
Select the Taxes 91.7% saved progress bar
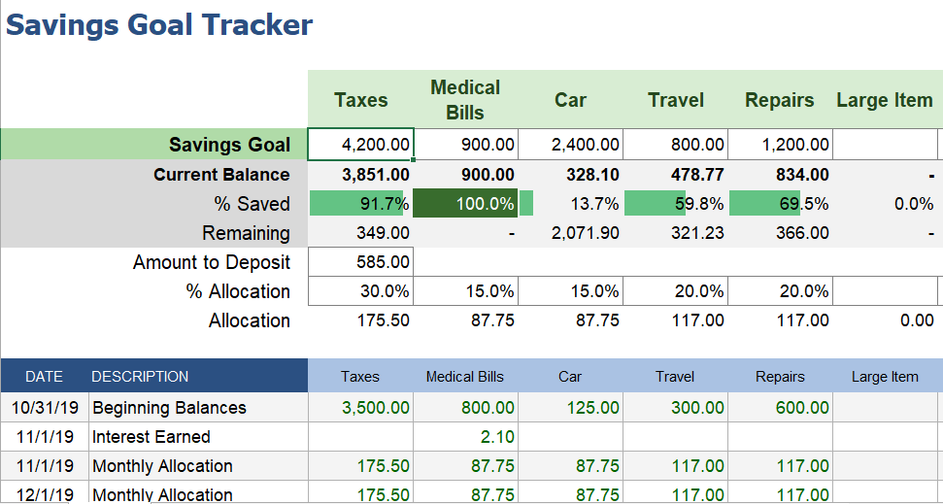click(x=361, y=204)
